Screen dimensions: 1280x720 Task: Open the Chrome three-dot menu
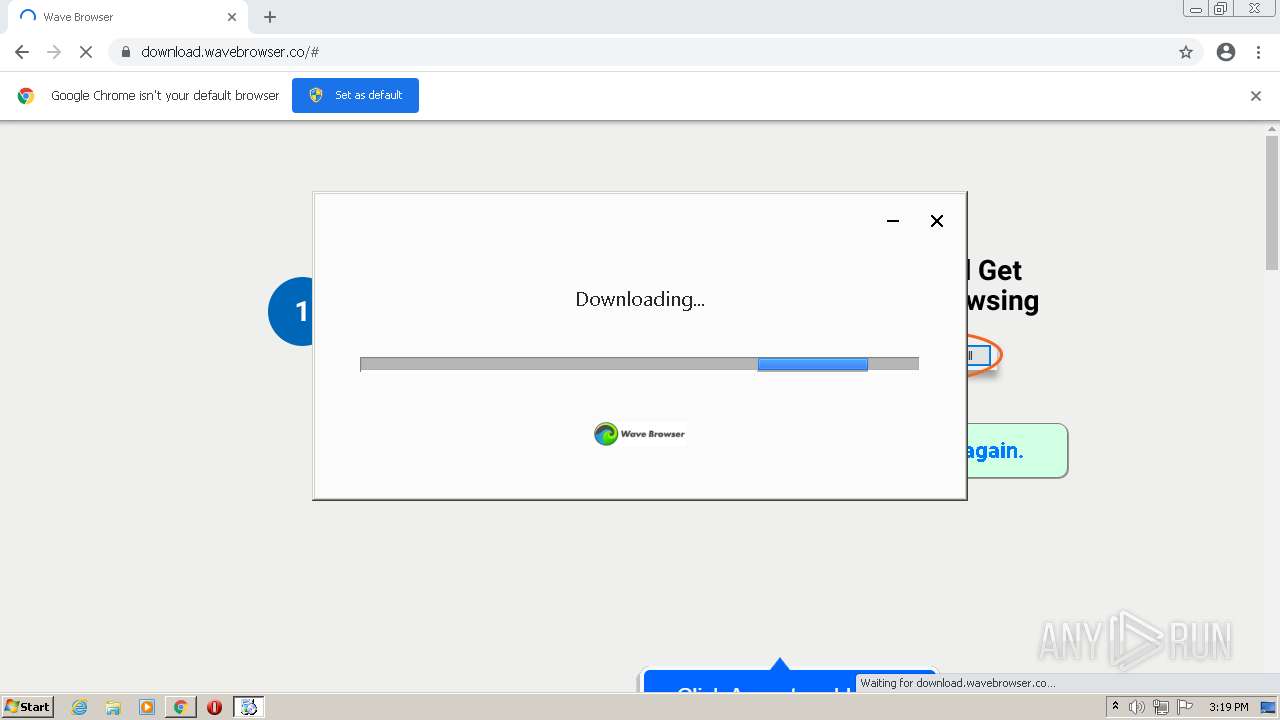pyautogui.click(x=1259, y=52)
